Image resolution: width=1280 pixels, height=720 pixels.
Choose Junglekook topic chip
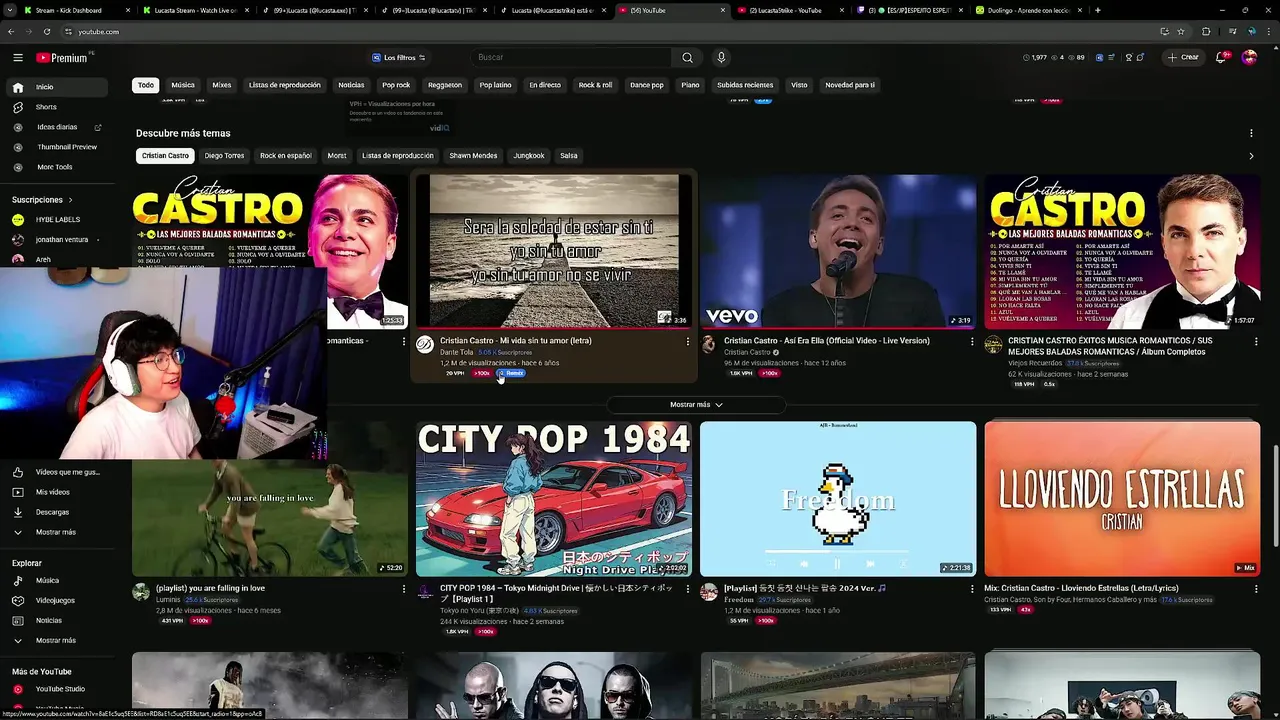point(529,156)
